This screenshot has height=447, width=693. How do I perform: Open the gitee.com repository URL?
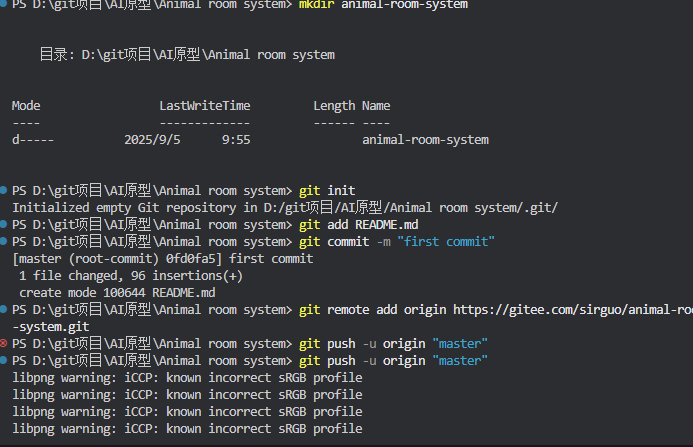573,310
